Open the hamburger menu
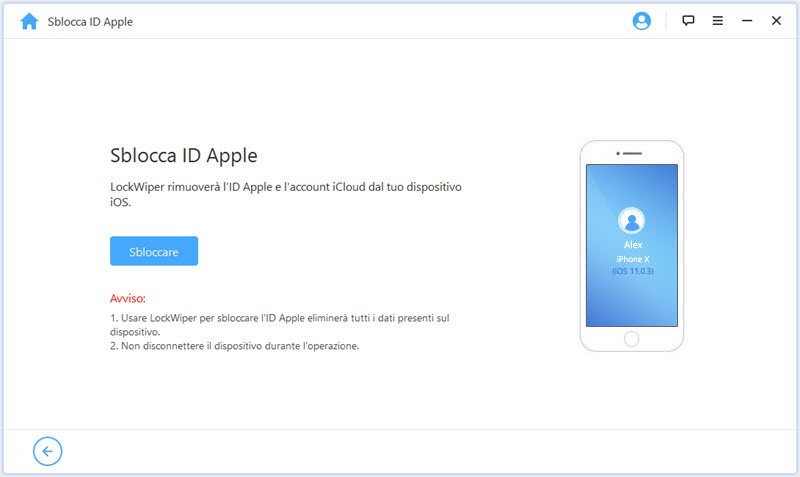Image resolution: width=800 pixels, height=477 pixels. tap(717, 21)
